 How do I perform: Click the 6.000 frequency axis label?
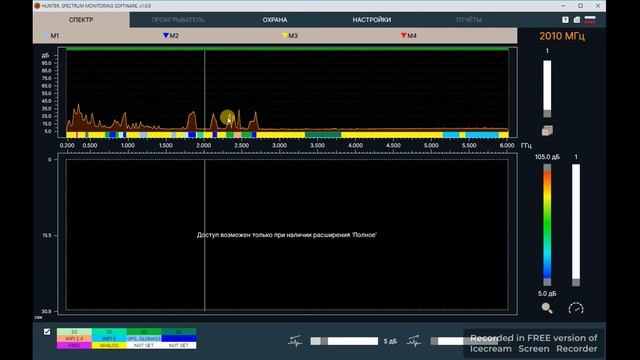point(507,145)
